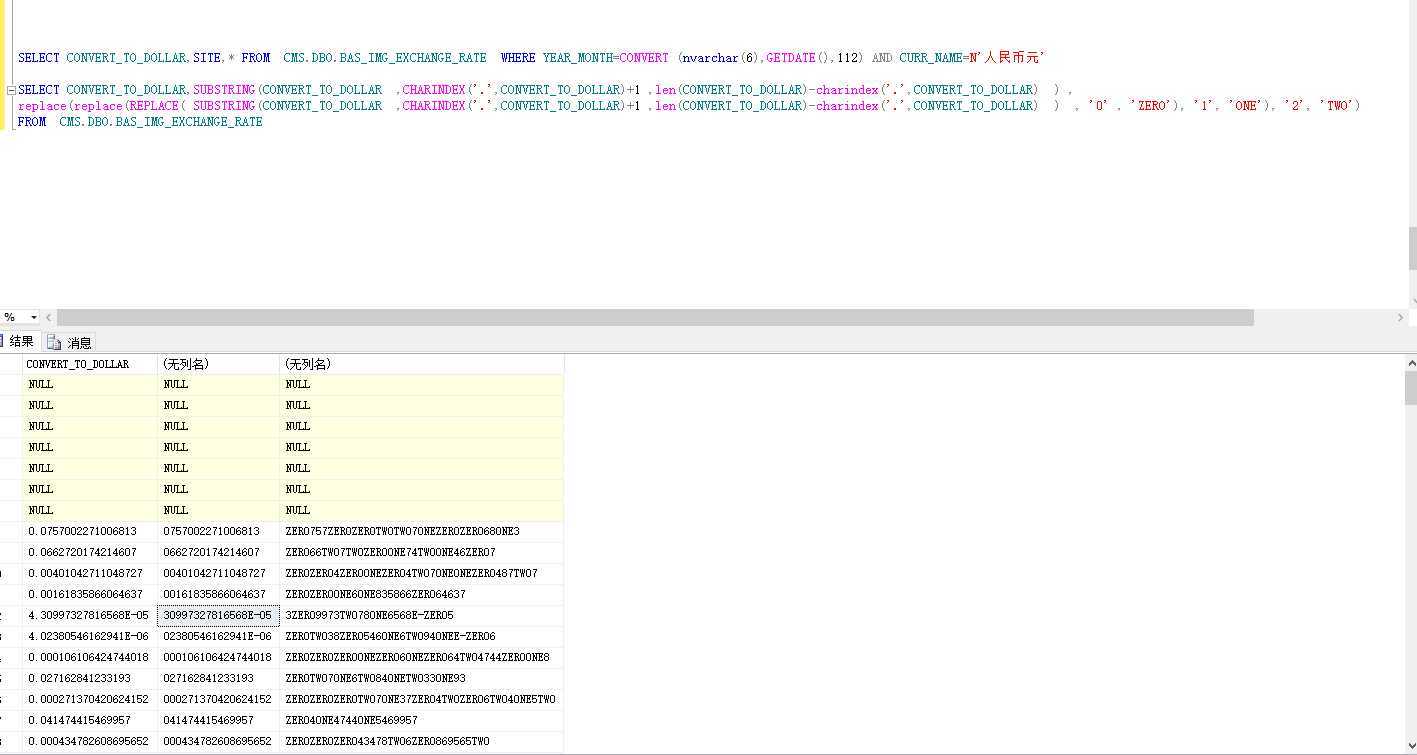Select cell ZERO4ONE4744ONE5469957

421,720
